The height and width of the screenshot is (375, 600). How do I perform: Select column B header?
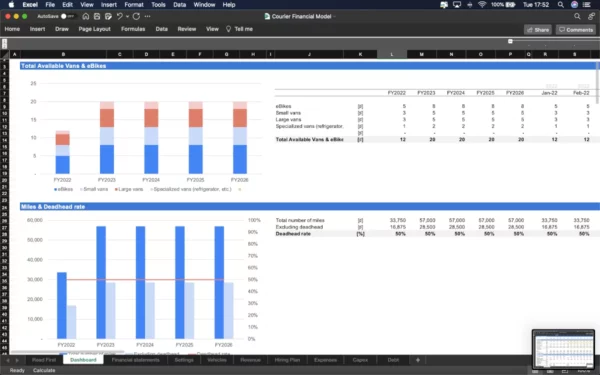pyautogui.click(x=63, y=54)
